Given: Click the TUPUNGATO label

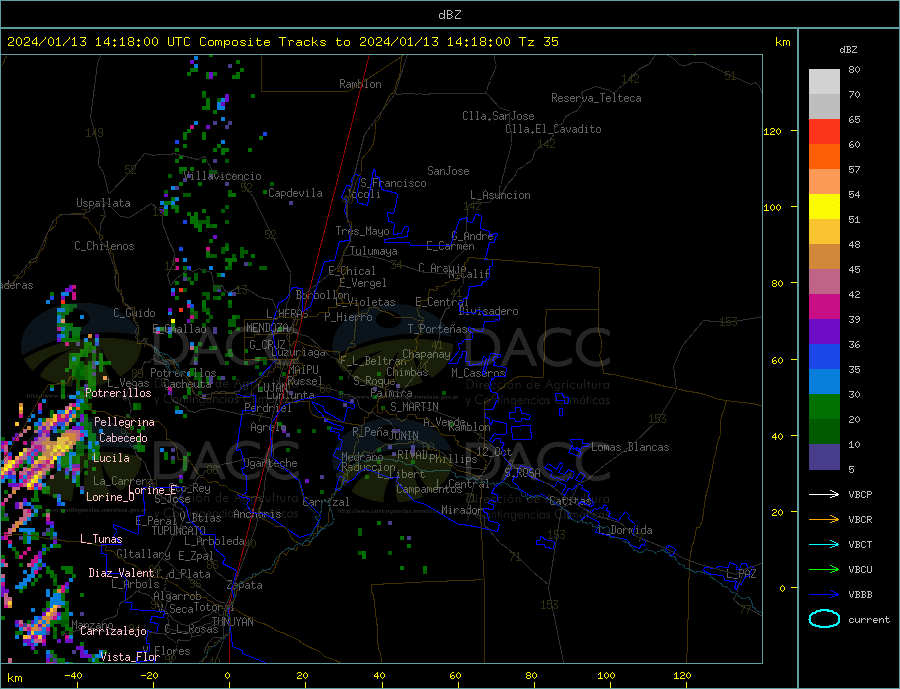Looking at the screenshot, I should pos(179,531).
